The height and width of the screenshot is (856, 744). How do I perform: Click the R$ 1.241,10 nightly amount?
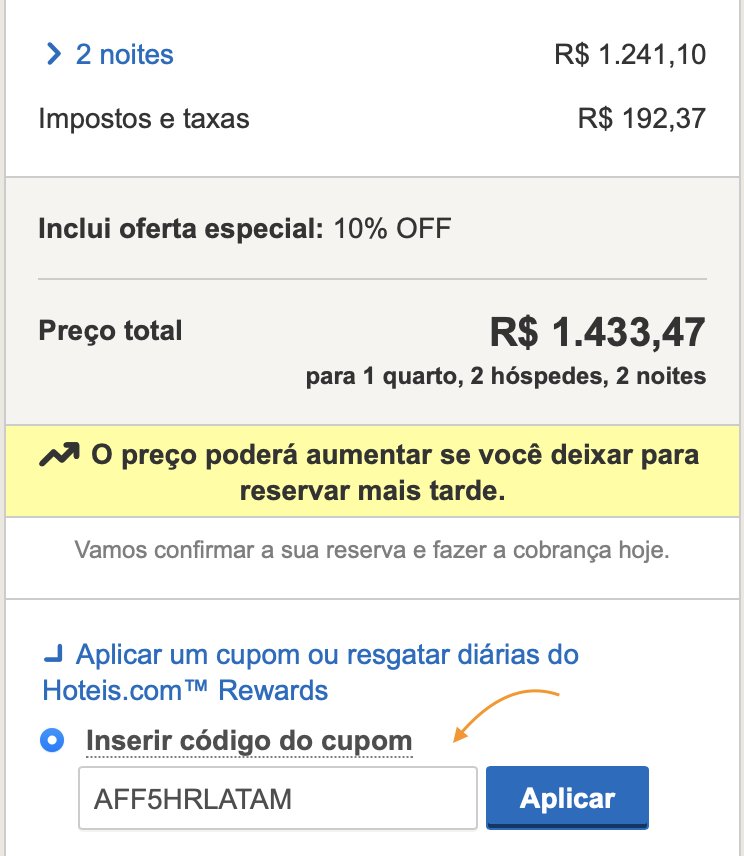tap(630, 55)
